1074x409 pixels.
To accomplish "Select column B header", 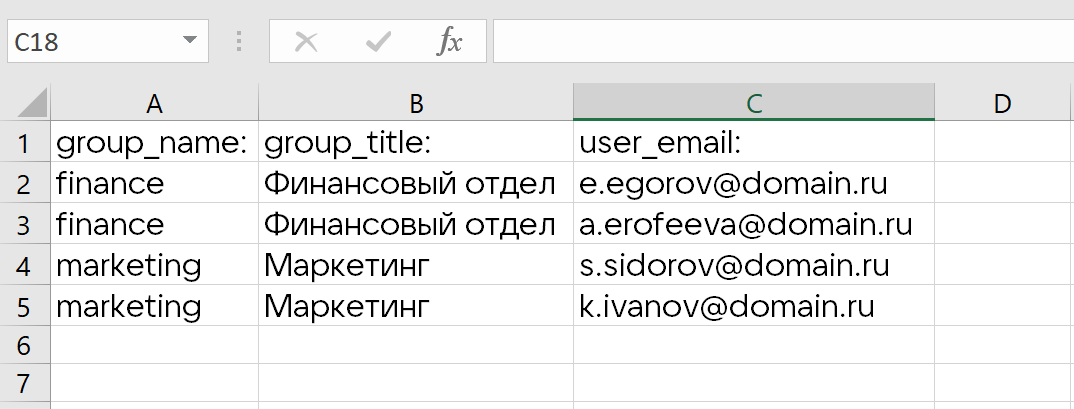I will pyautogui.click(x=416, y=103).
